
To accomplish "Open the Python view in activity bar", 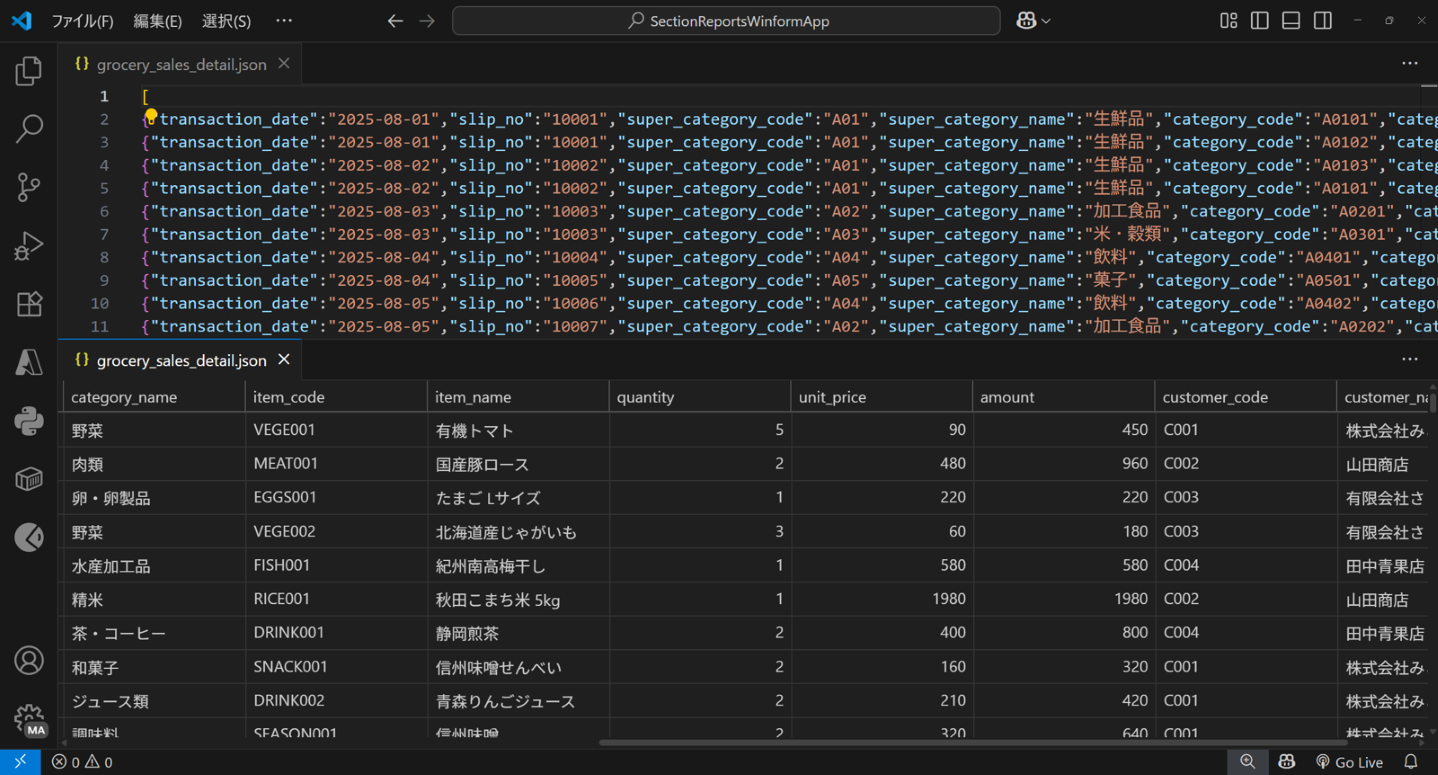I will click(x=29, y=421).
